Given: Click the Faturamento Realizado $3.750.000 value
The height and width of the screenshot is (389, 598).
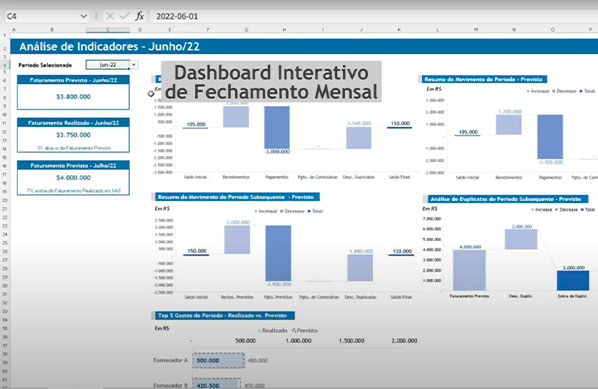Looking at the screenshot, I should [x=73, y=135].
